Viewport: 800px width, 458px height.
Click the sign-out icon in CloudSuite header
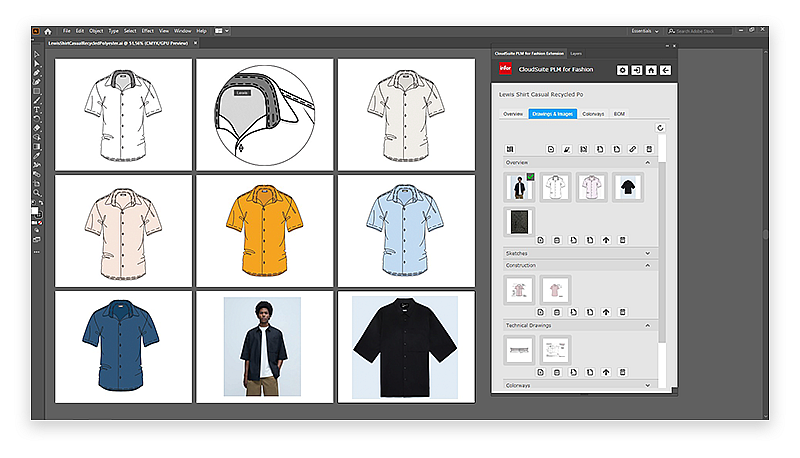(x=637, y=70)
